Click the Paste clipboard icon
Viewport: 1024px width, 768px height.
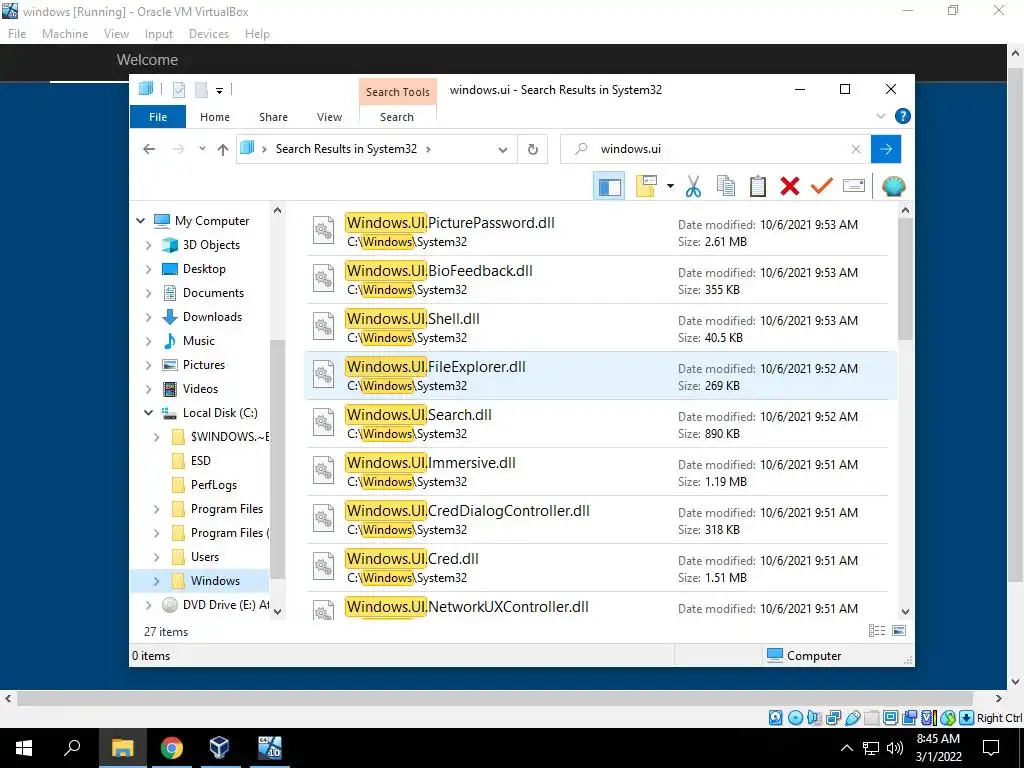(758, 187)
